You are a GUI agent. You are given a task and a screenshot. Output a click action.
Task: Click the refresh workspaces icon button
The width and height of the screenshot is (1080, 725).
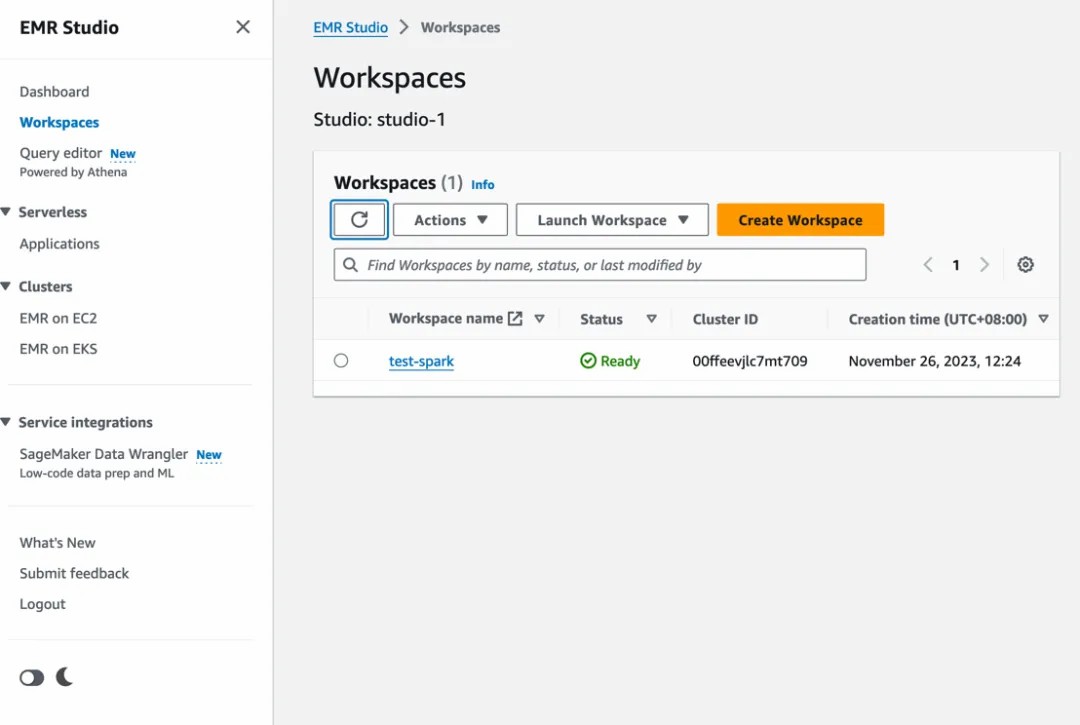coord(359,220)
